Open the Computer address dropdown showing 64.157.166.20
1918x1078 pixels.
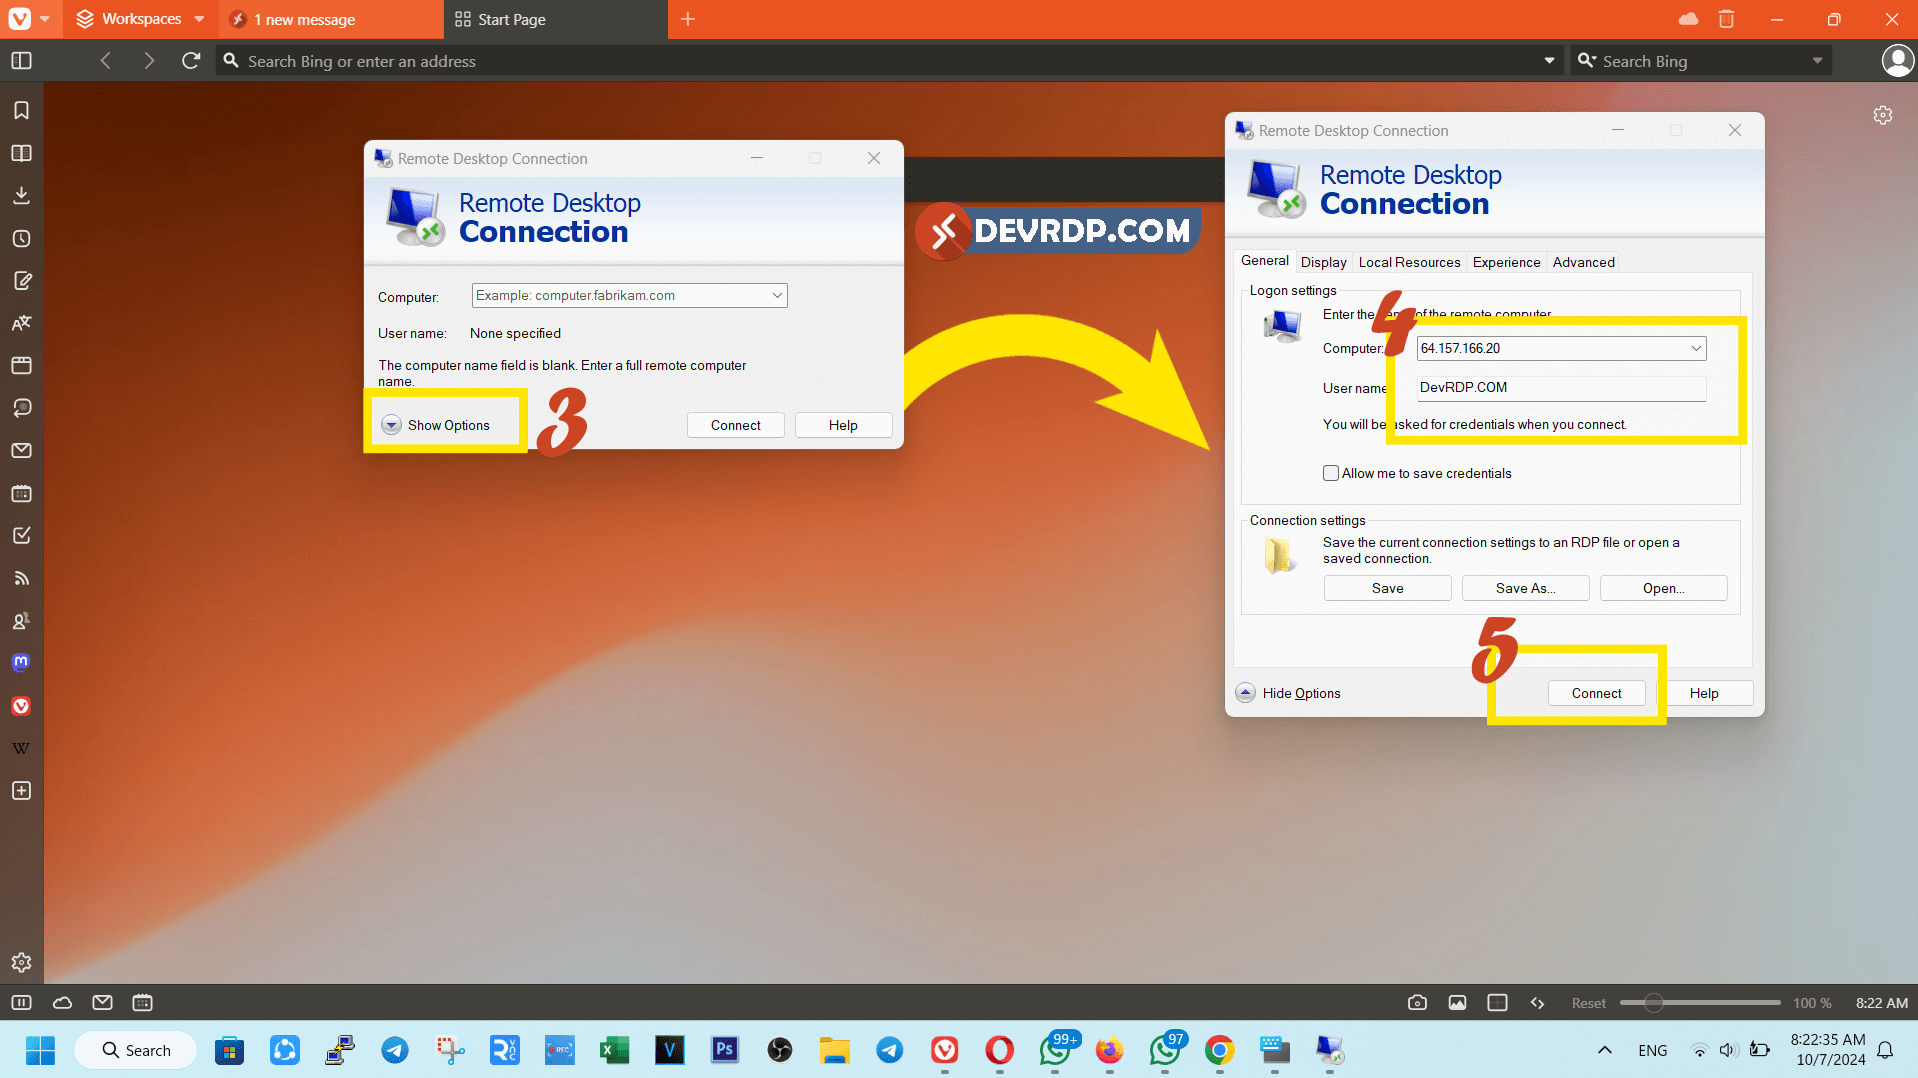pos(1696,348)
